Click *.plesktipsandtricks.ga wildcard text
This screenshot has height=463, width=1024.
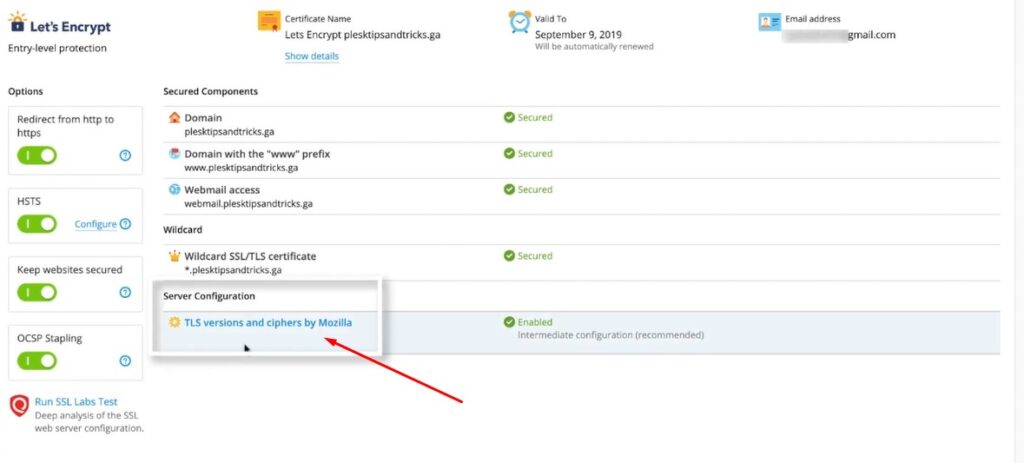(x=233, y=270)
